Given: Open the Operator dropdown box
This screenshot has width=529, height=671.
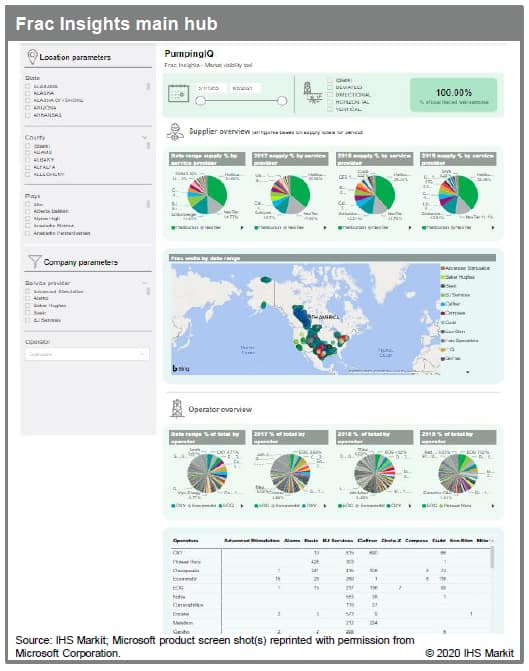Looking at the screenshot, I should [87, 354].
